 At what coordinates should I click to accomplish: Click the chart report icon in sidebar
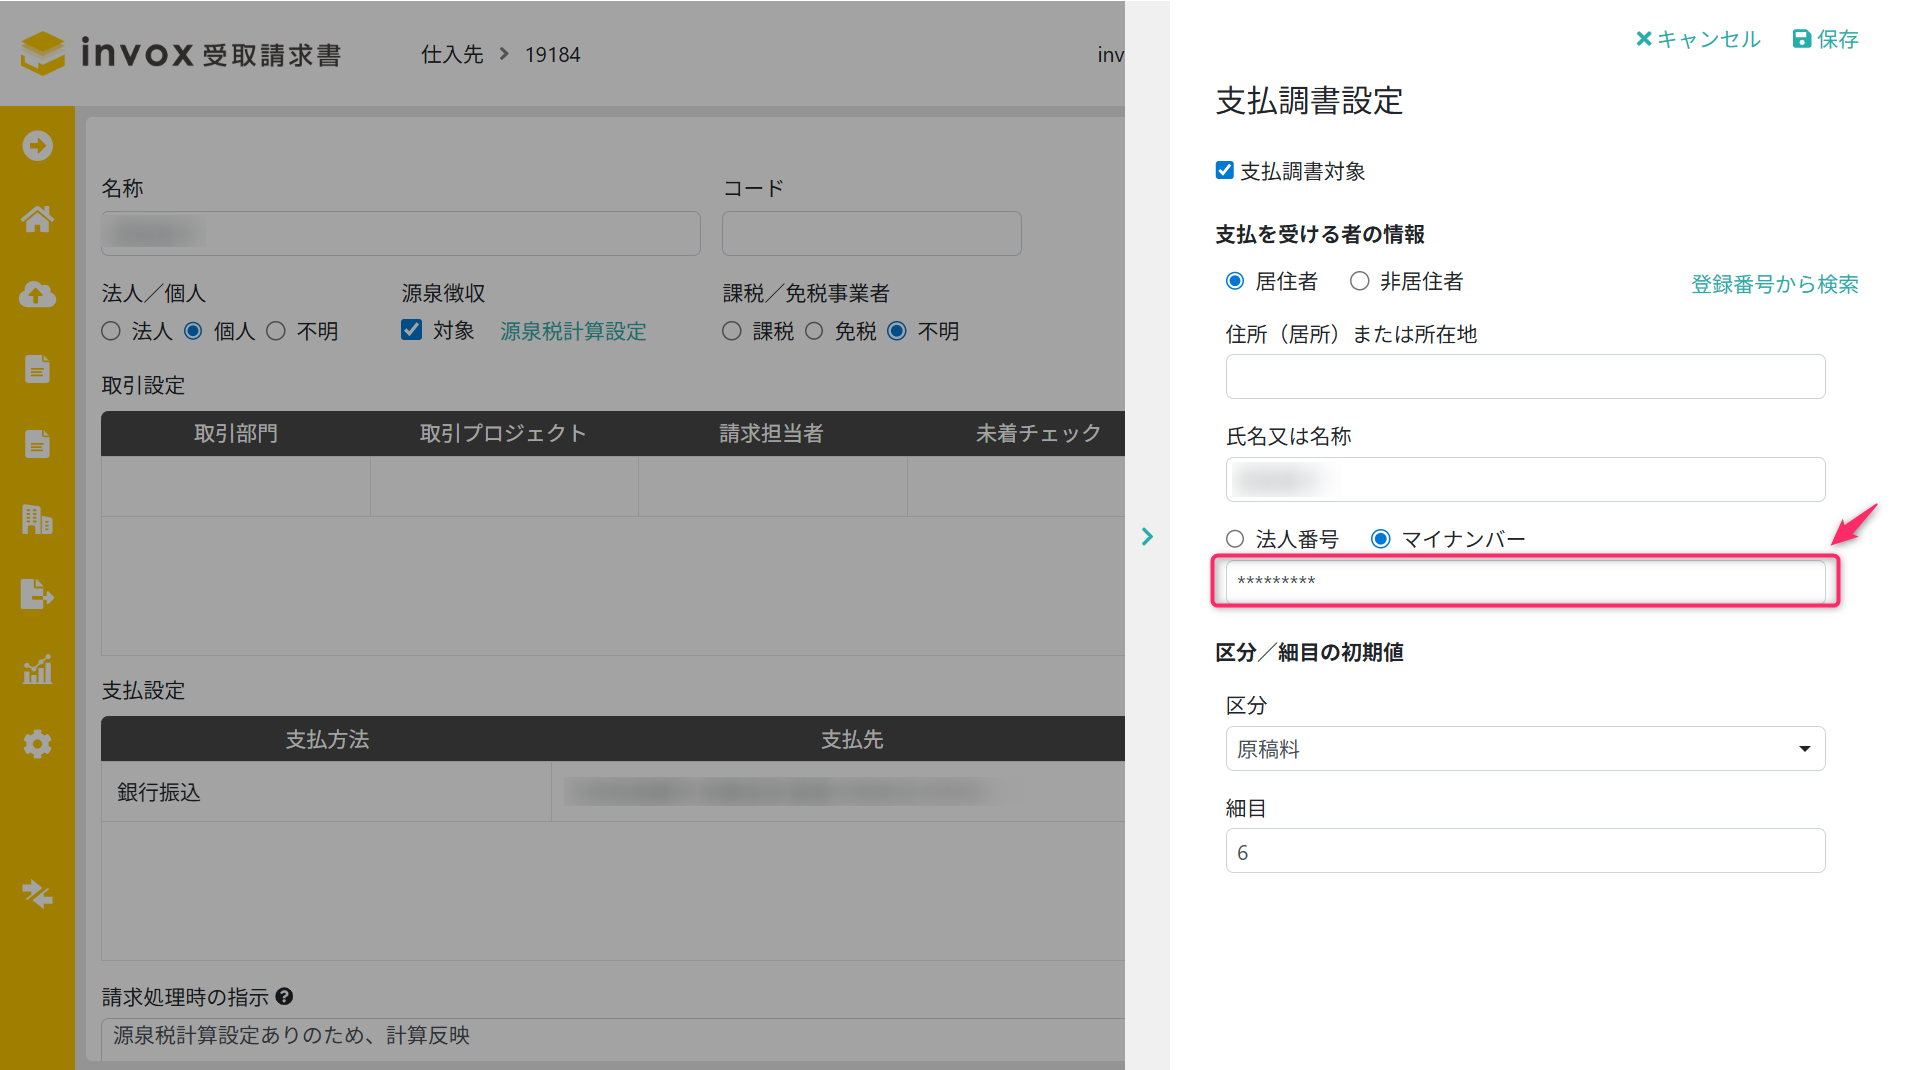click(37, 670)
